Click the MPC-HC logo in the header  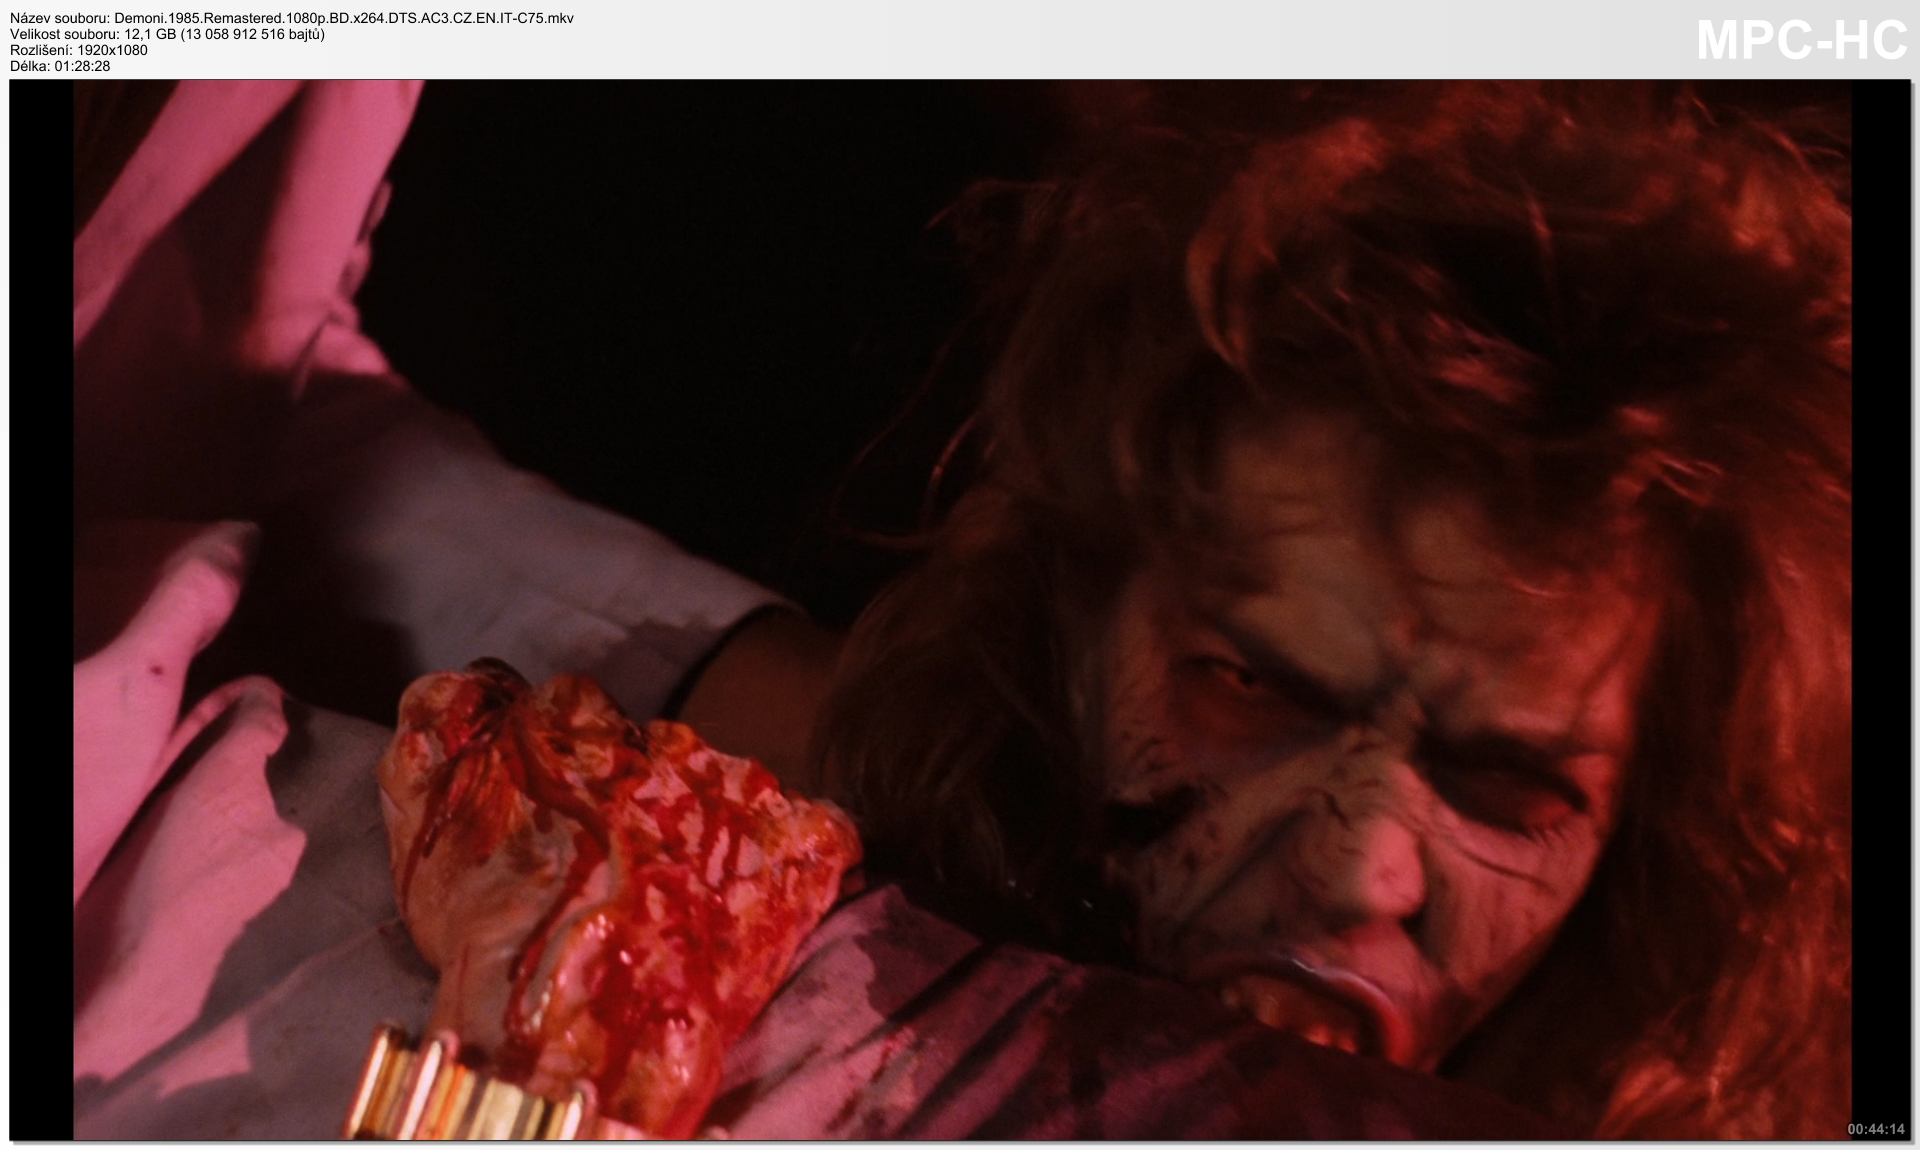1801,41
